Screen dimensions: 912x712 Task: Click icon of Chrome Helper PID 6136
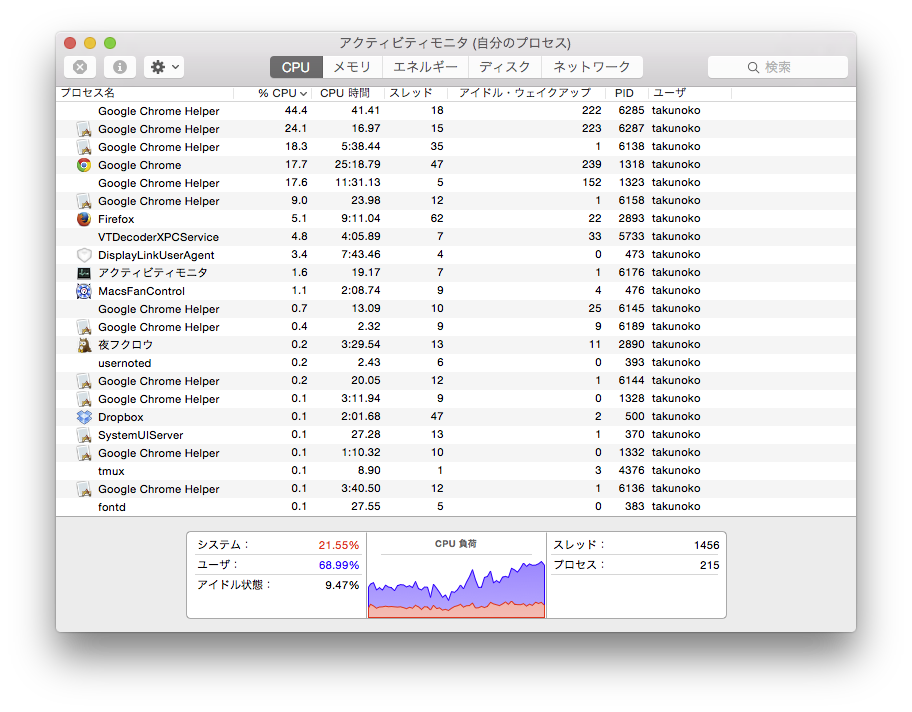(84, 489)
